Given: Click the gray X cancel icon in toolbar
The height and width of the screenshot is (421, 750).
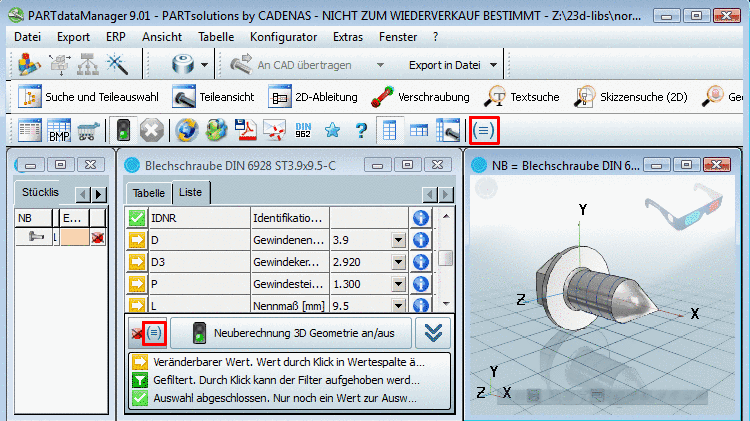Looking at the screenshot, I should coord(152,130).
